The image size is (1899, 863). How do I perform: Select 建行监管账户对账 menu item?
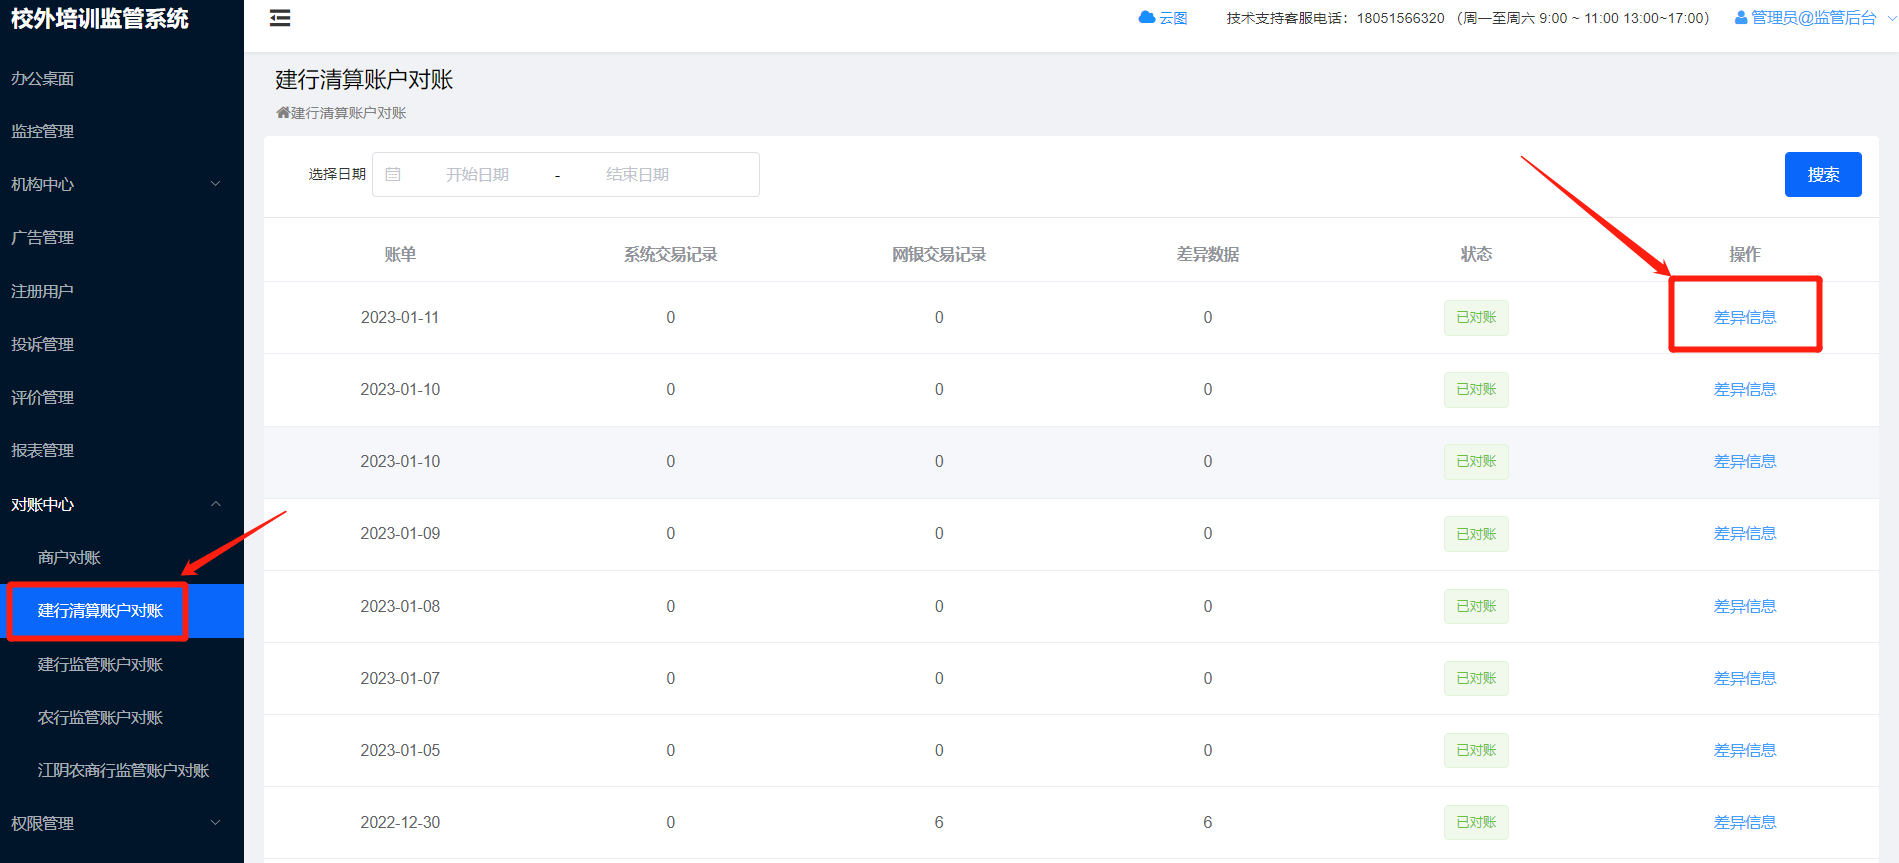click(100, 665)
